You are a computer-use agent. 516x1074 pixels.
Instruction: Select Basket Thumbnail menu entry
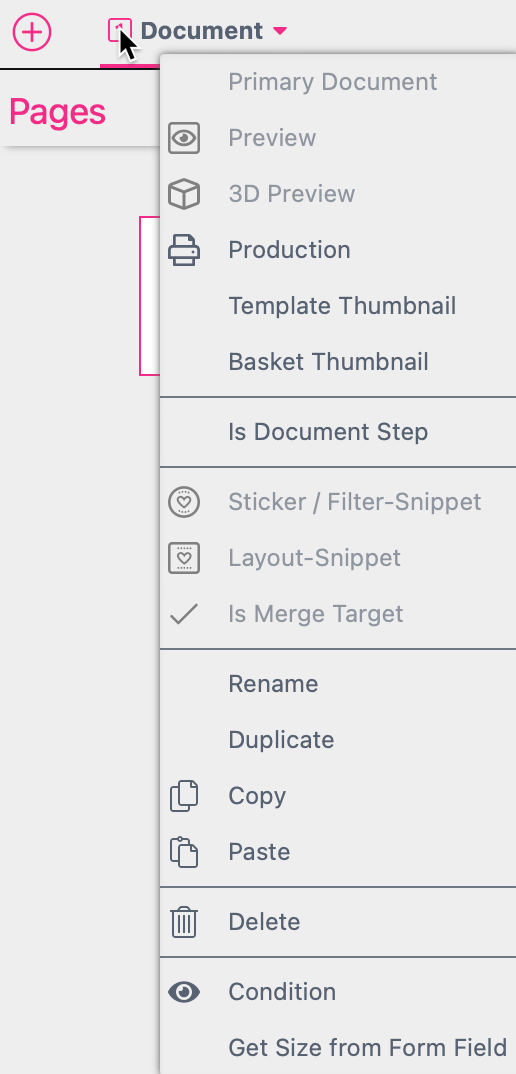coord(329,362)
